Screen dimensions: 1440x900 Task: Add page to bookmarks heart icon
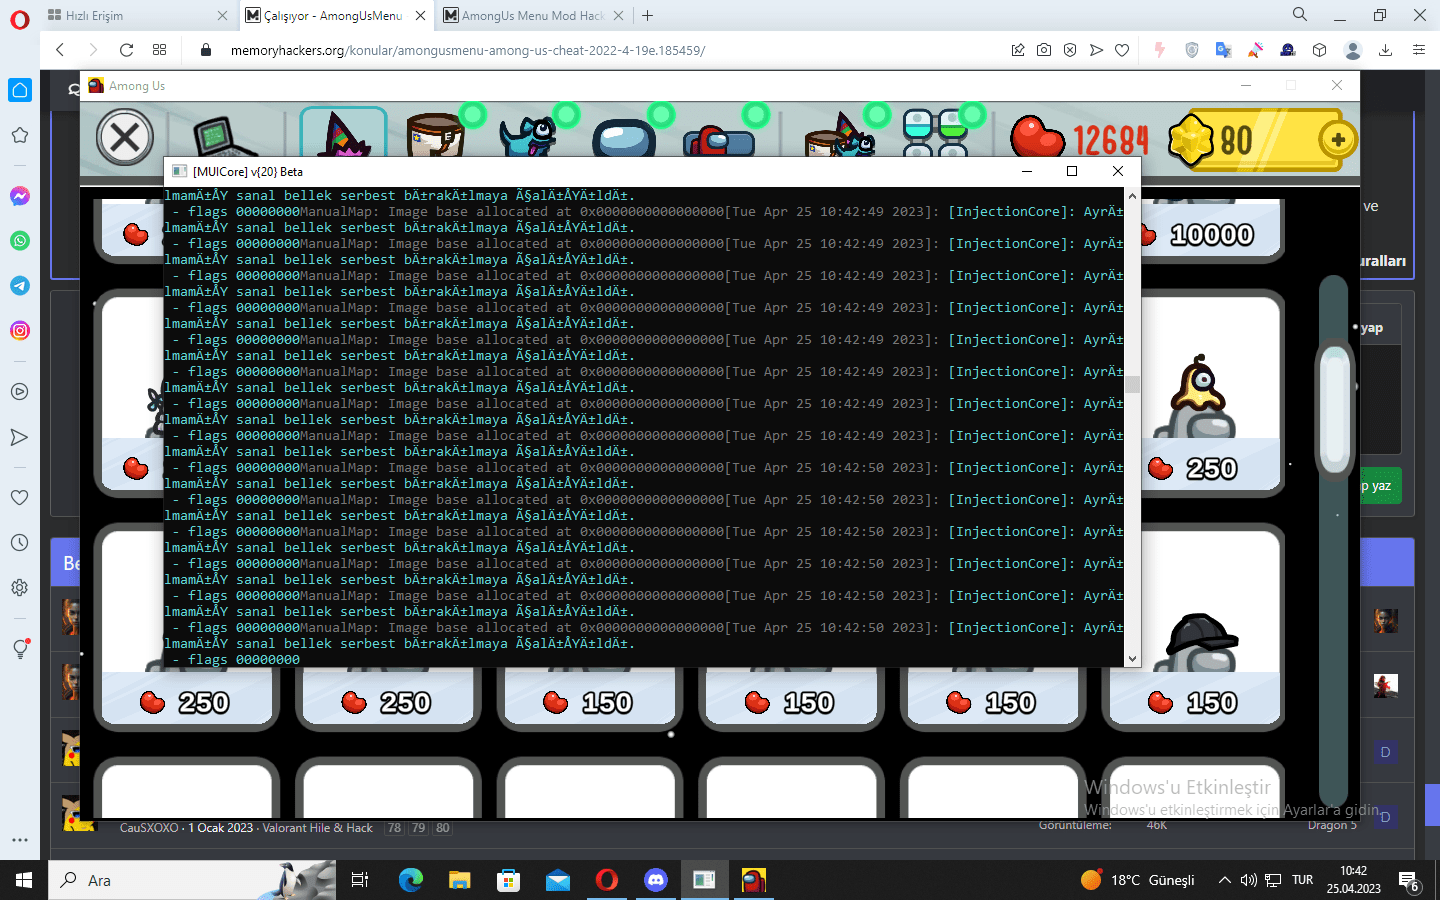click(1122, 50)
